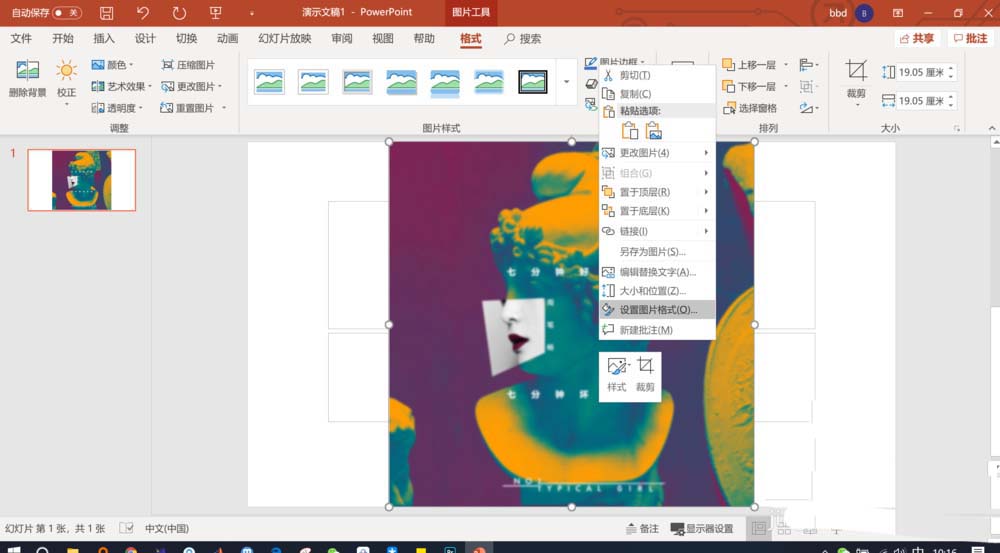1000x553 pixels.
Task: Choose New Comment (新建批注) menu entry
Action: tap(657, 330)
